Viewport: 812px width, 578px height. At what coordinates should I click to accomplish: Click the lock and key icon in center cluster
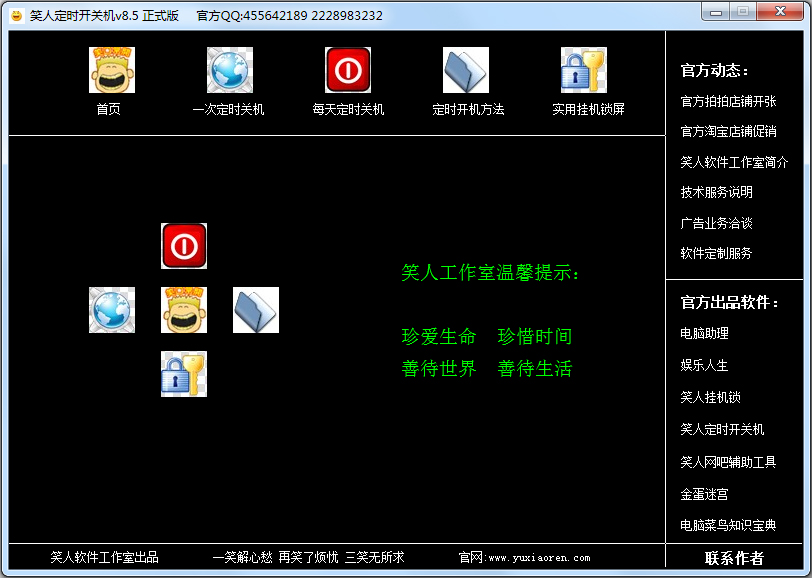(x=184, y=374)
